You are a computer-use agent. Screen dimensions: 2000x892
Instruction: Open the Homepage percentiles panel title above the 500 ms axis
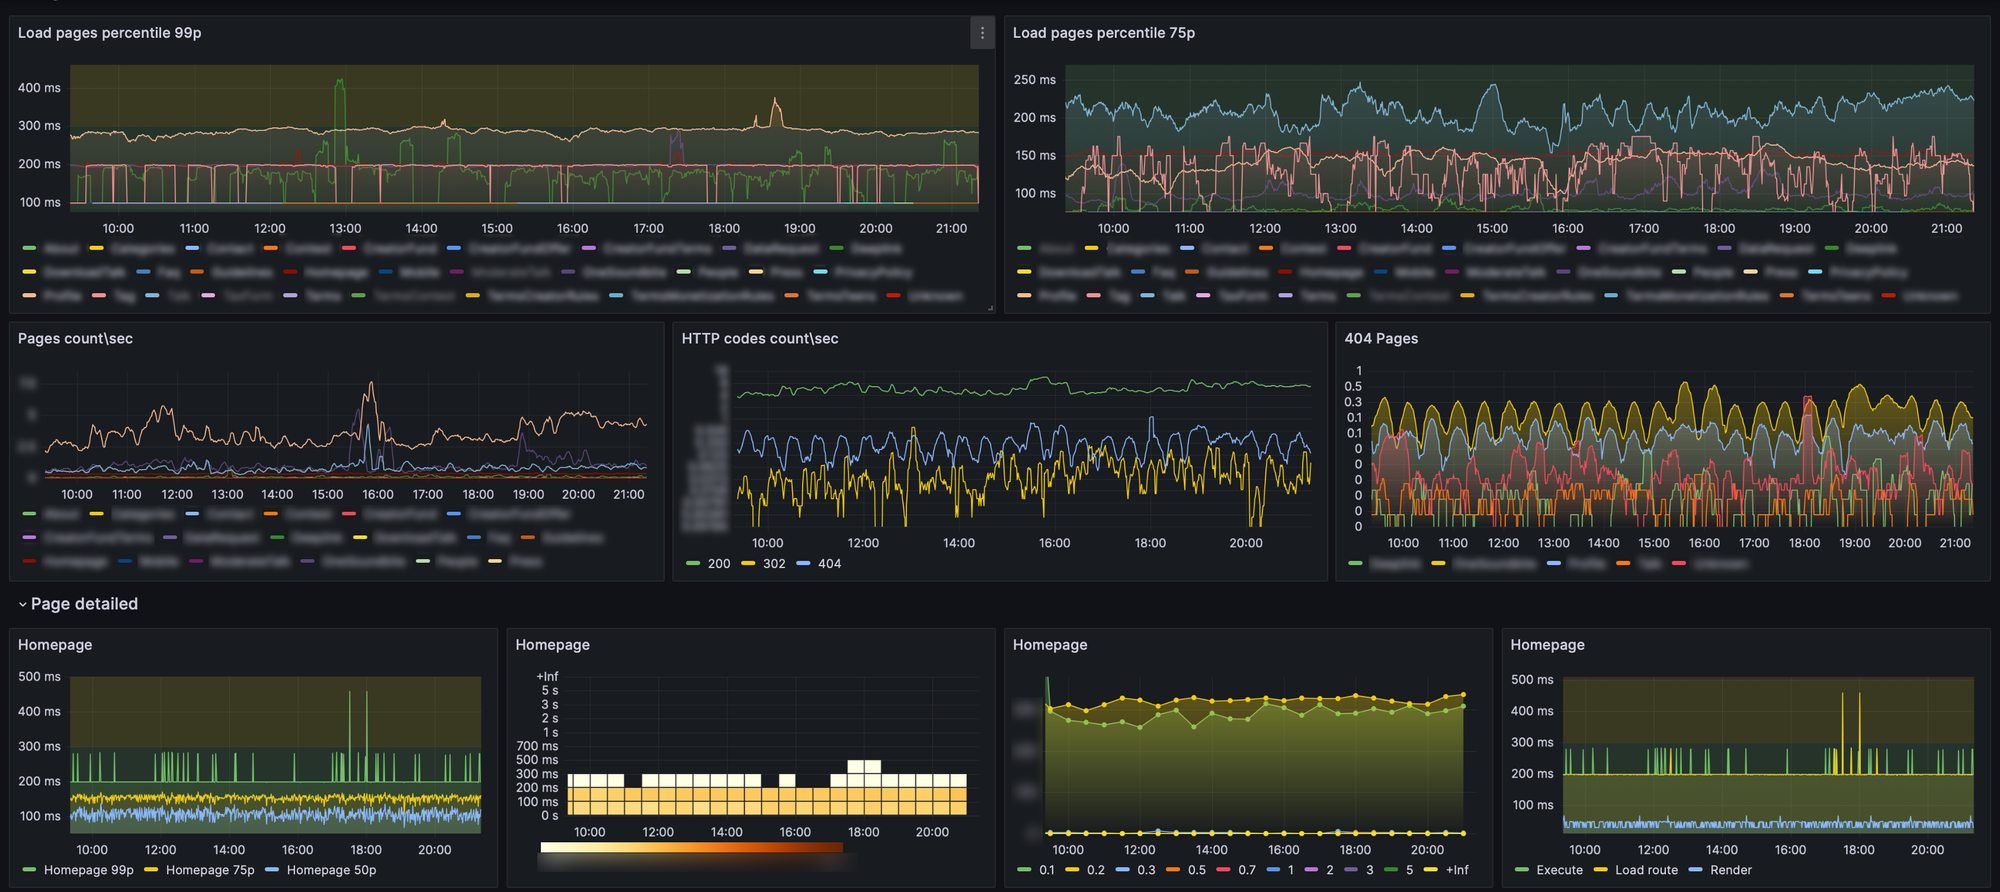point(55,645)
